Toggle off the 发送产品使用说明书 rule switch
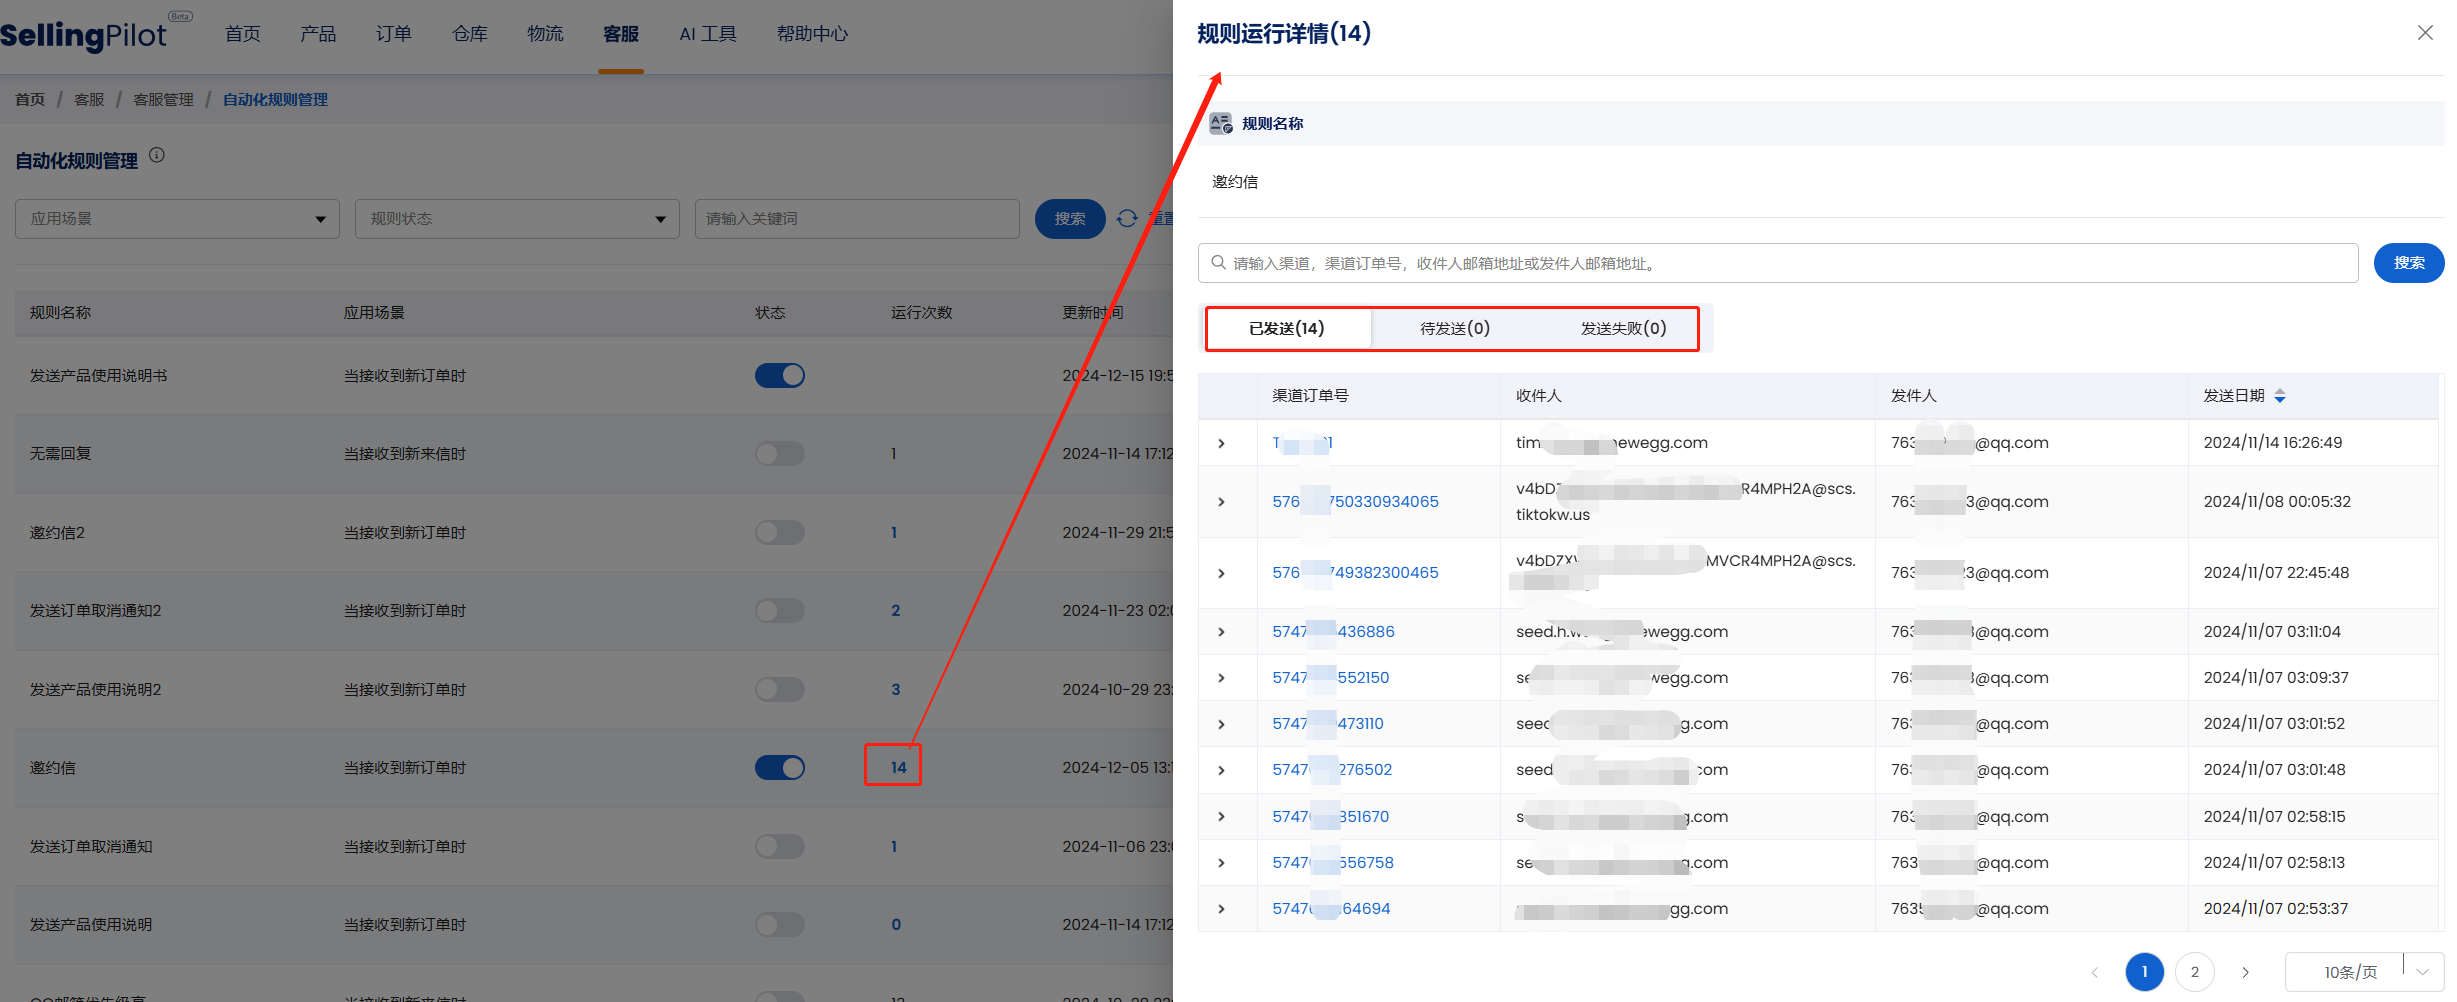Viewport: 2457px width, 1002px height. point(779,376)
